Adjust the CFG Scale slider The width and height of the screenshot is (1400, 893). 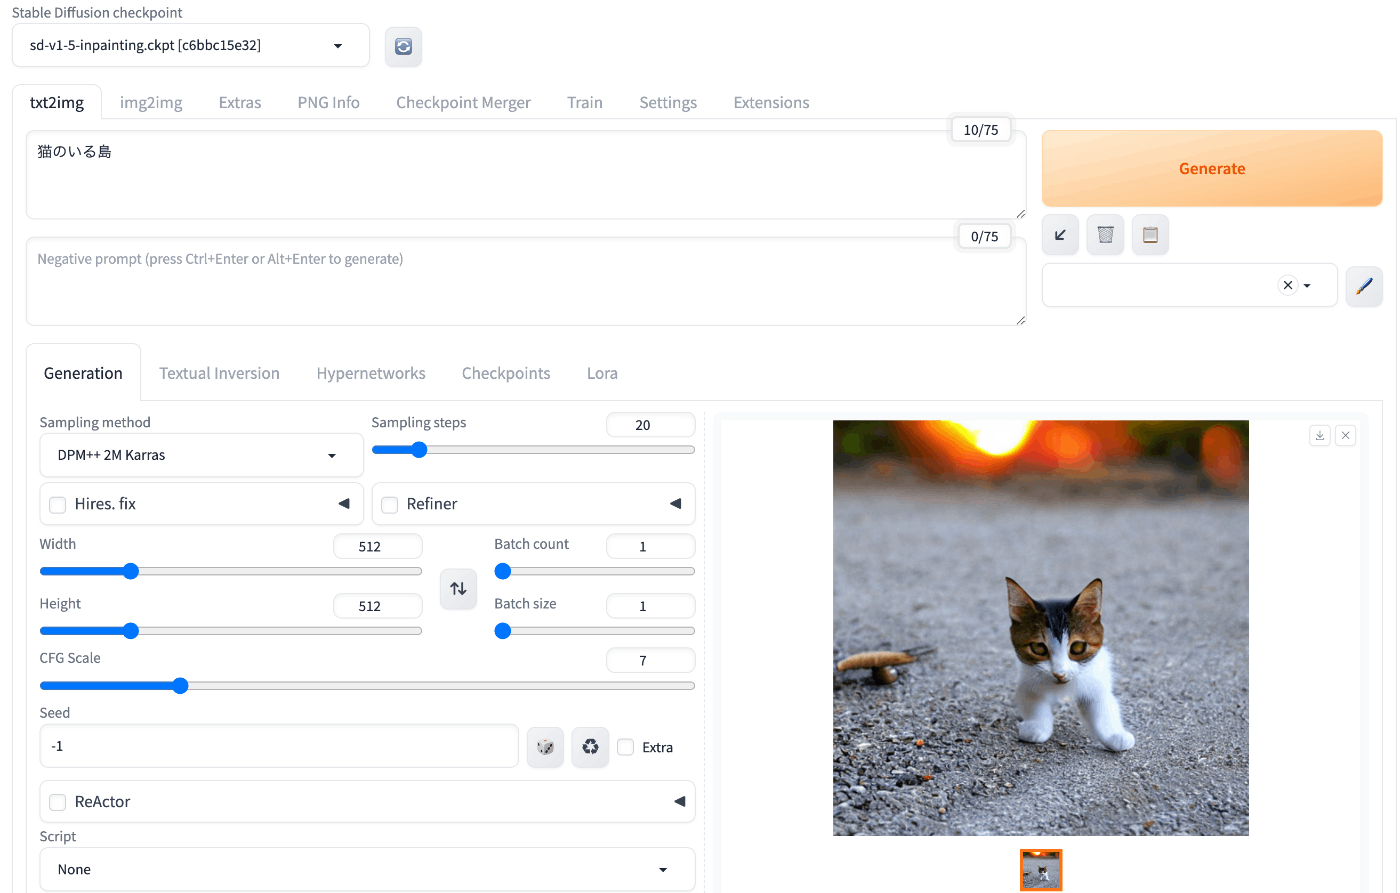tap(367, 686)
